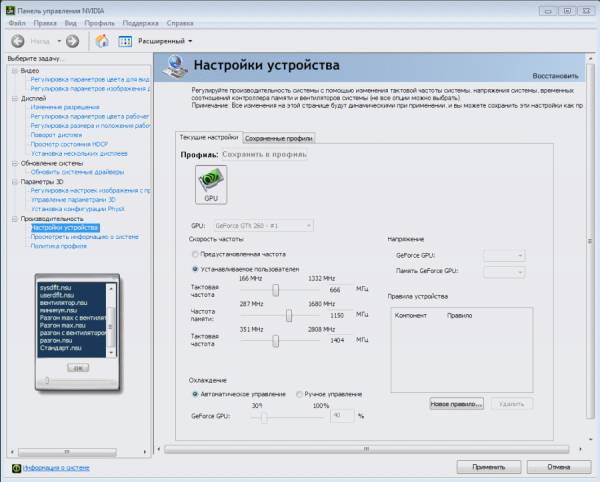The width and height of the screenshot is (600, 482).
Task: Enable Автоматическое управление cooling
Action: pos(195,394)
